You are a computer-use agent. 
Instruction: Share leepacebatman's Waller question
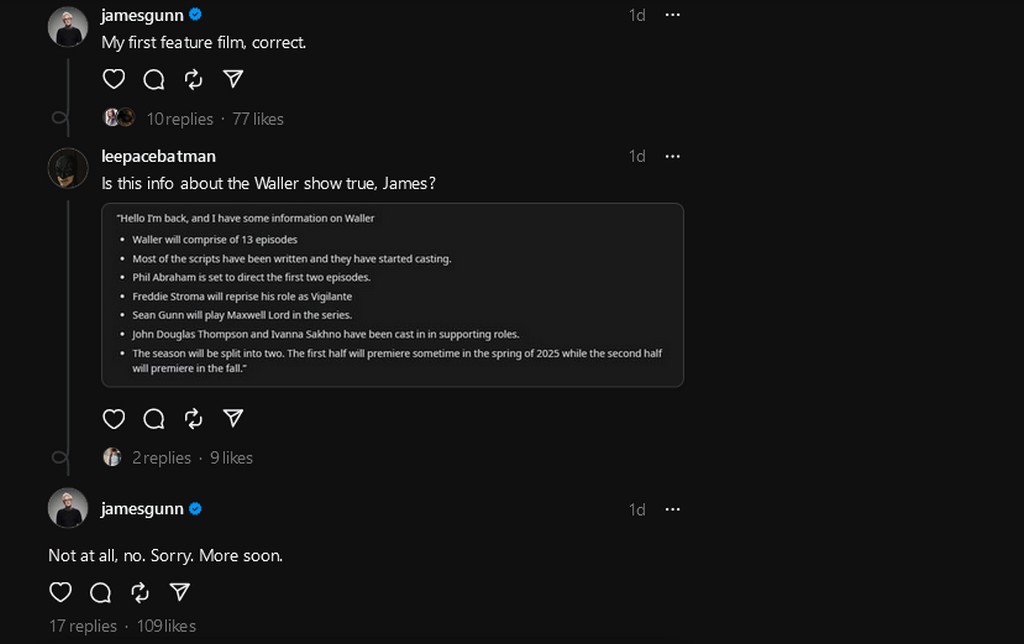point(233,418)
